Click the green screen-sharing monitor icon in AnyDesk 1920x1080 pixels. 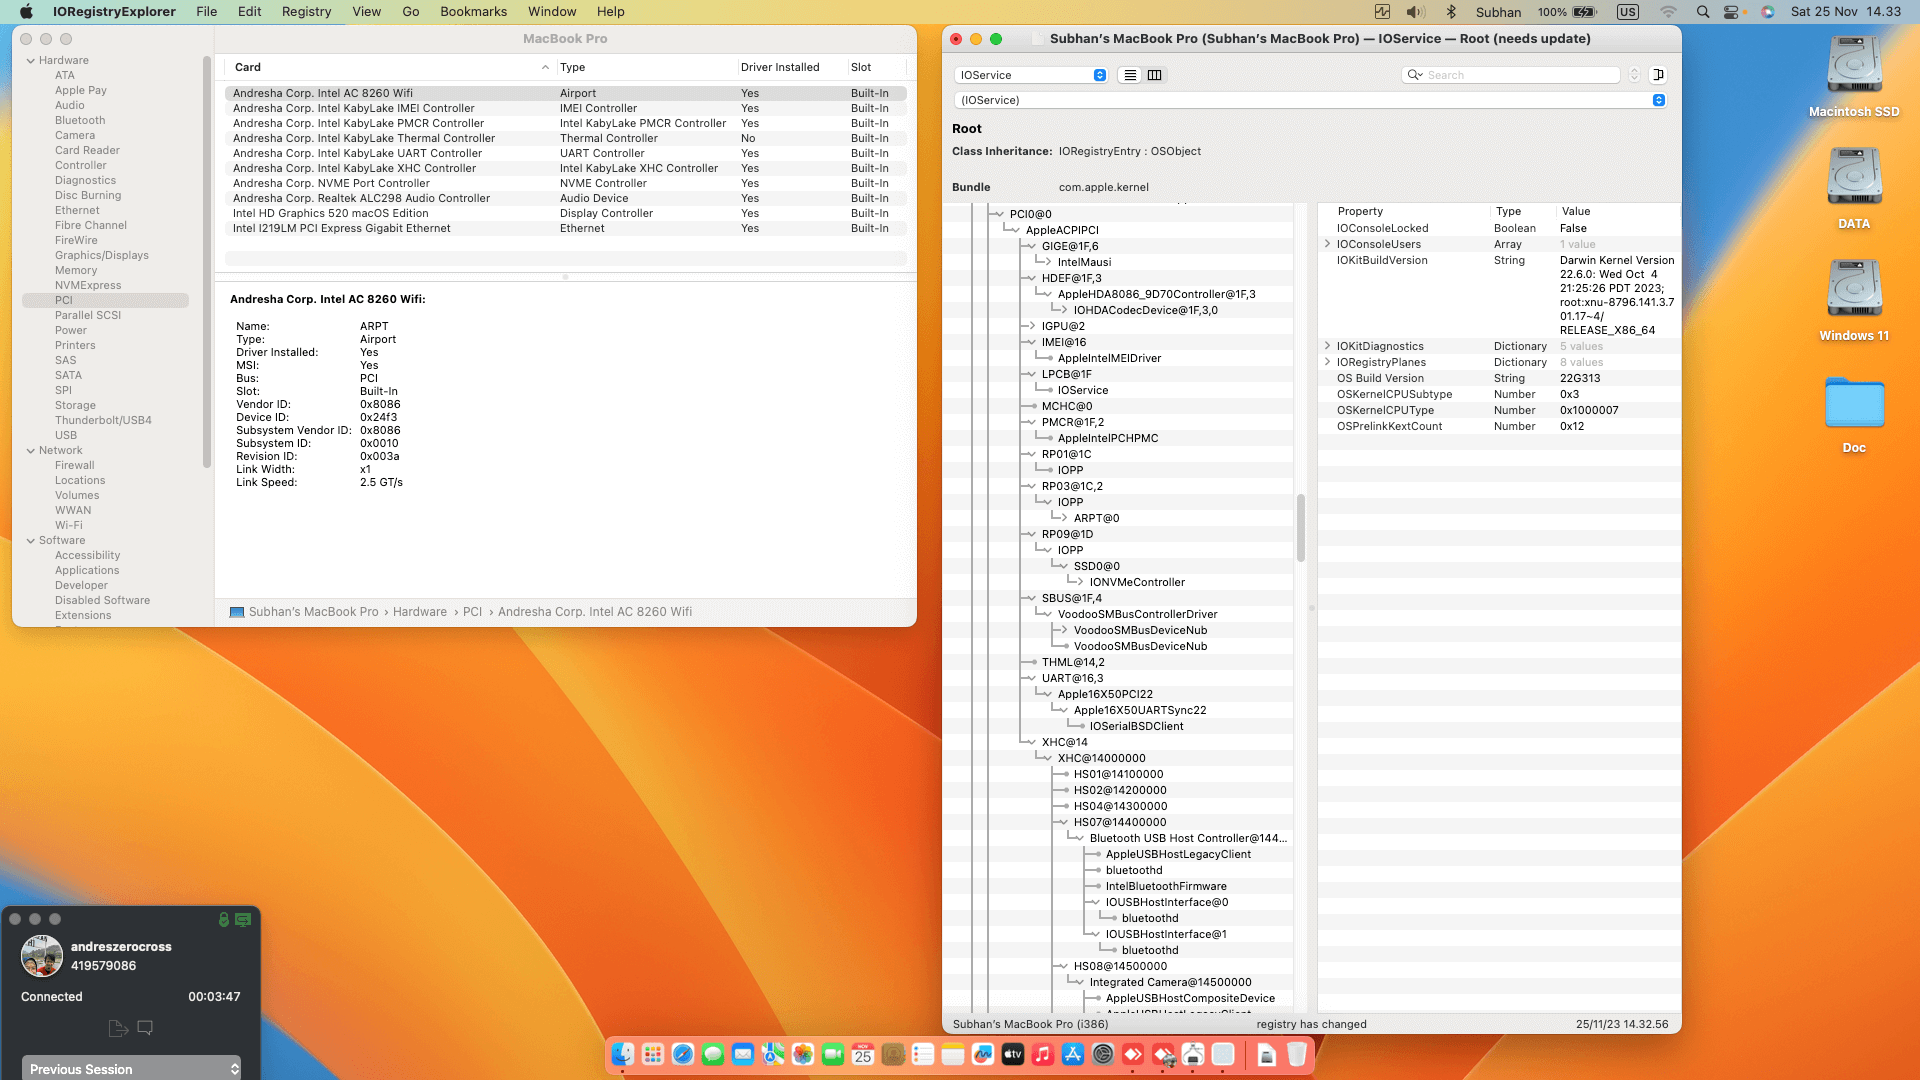tap(243, 919)
